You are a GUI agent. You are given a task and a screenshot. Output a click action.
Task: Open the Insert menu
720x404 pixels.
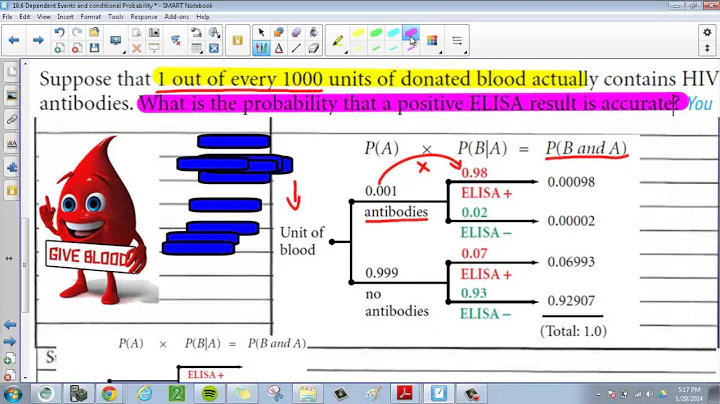point(65,17)
